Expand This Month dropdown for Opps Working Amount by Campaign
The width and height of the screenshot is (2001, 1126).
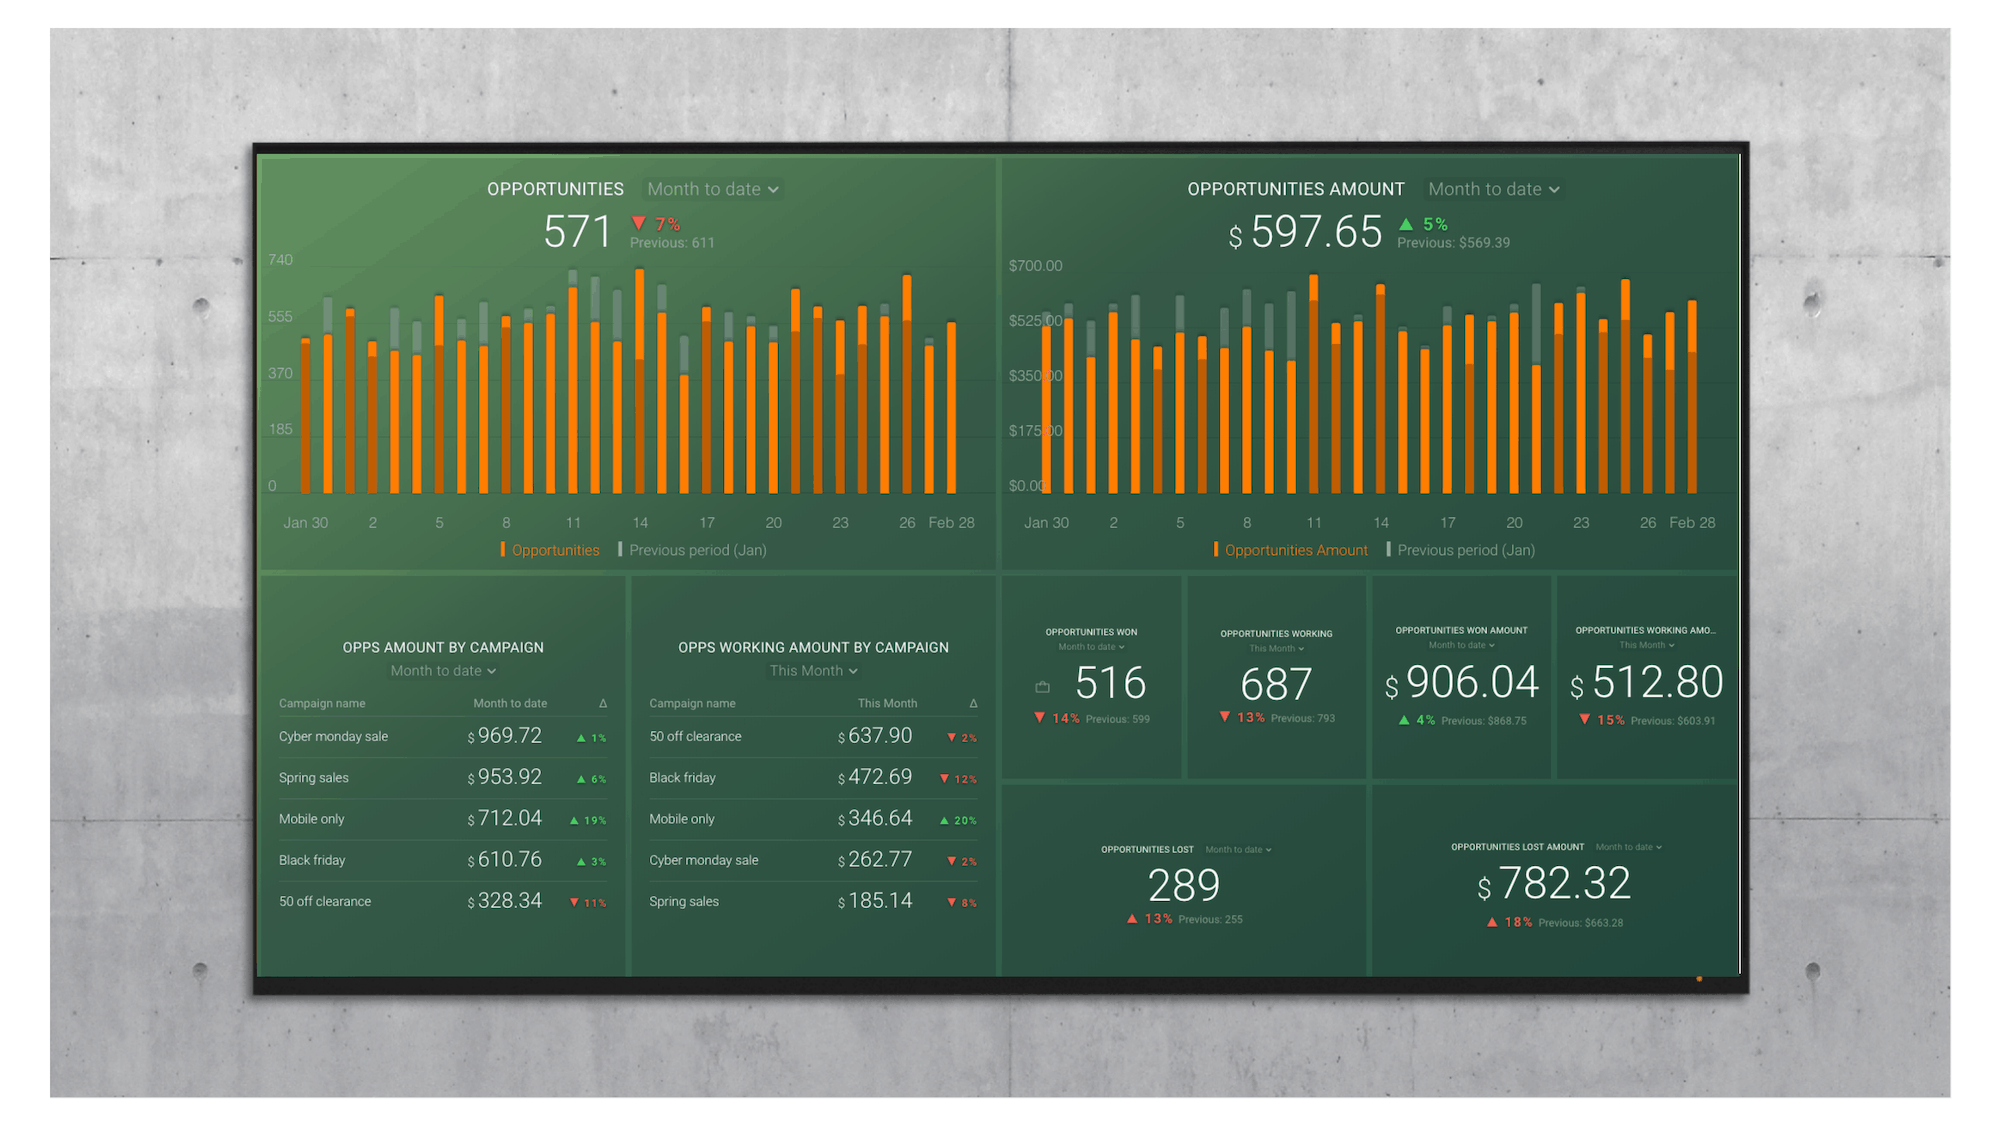(813, 671)
